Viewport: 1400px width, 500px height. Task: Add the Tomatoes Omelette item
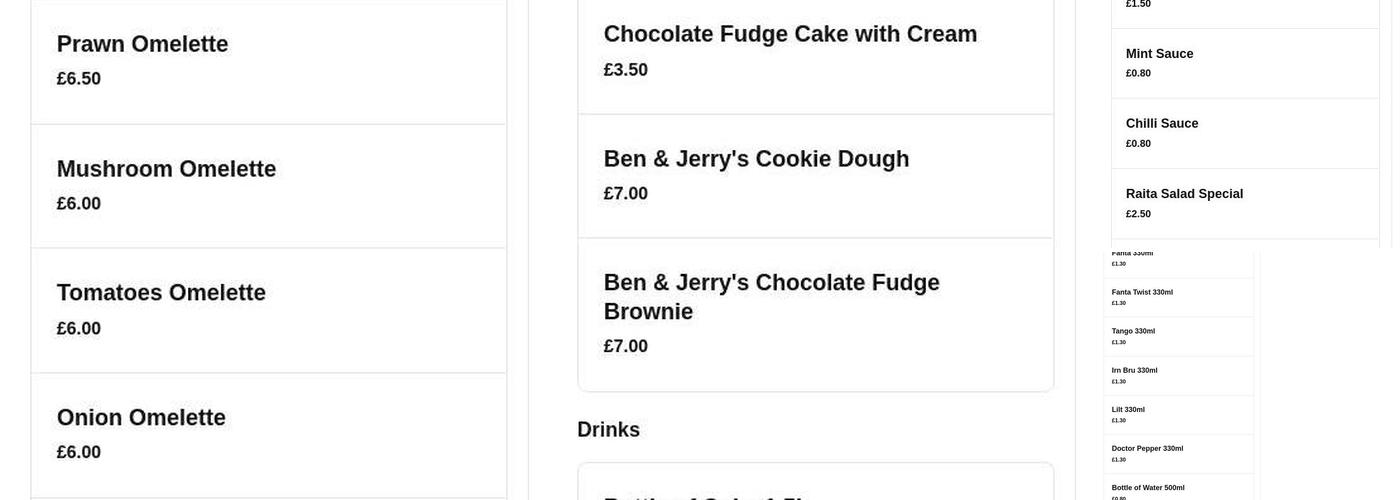[161, 293]
